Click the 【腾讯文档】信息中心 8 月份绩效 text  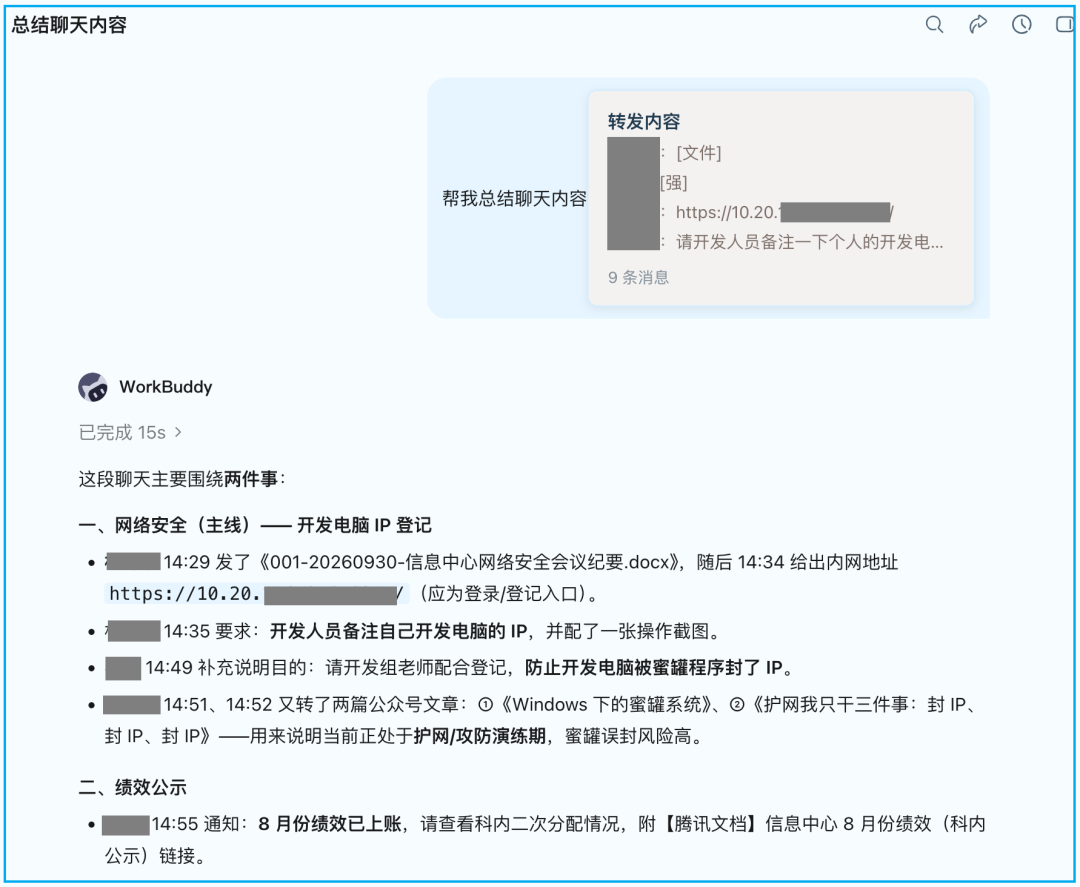(796, 824)
